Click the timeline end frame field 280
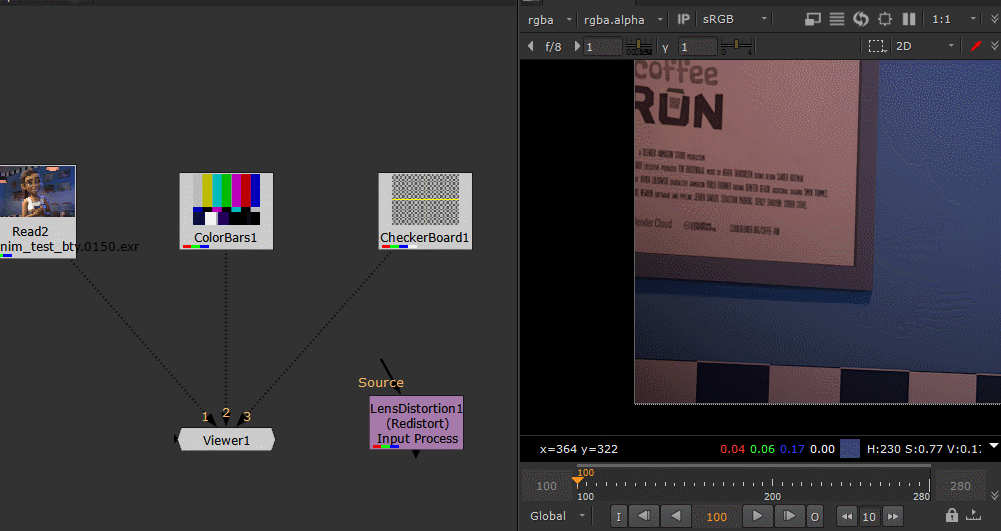Viewport: 1001px width, 531px height. (x=960, y=486)
